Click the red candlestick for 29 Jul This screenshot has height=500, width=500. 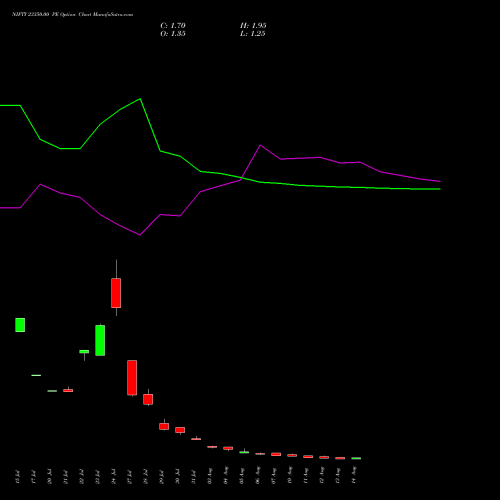(164, 426)
